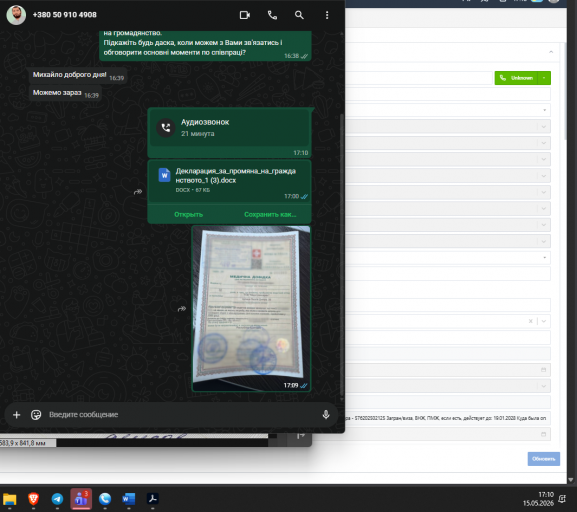
Task: Forward the medical certificate photo
Action: pyautogui.click(x=182, y=309)
